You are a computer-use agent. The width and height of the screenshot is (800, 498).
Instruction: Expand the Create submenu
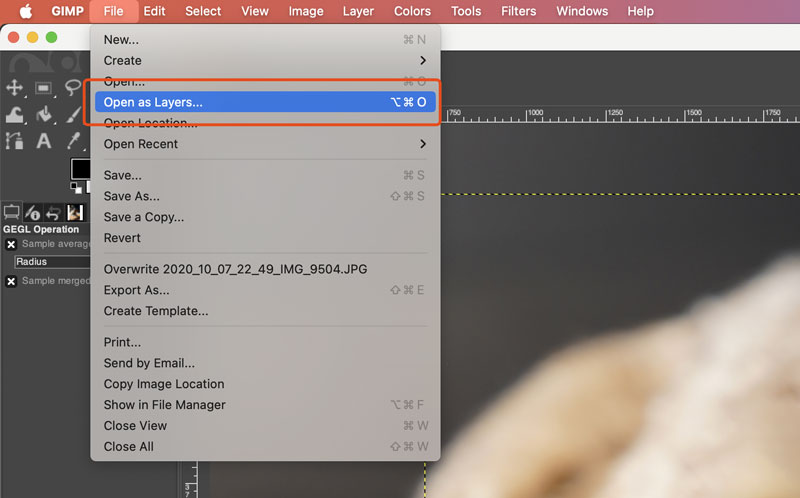click(x=265, y=60)
